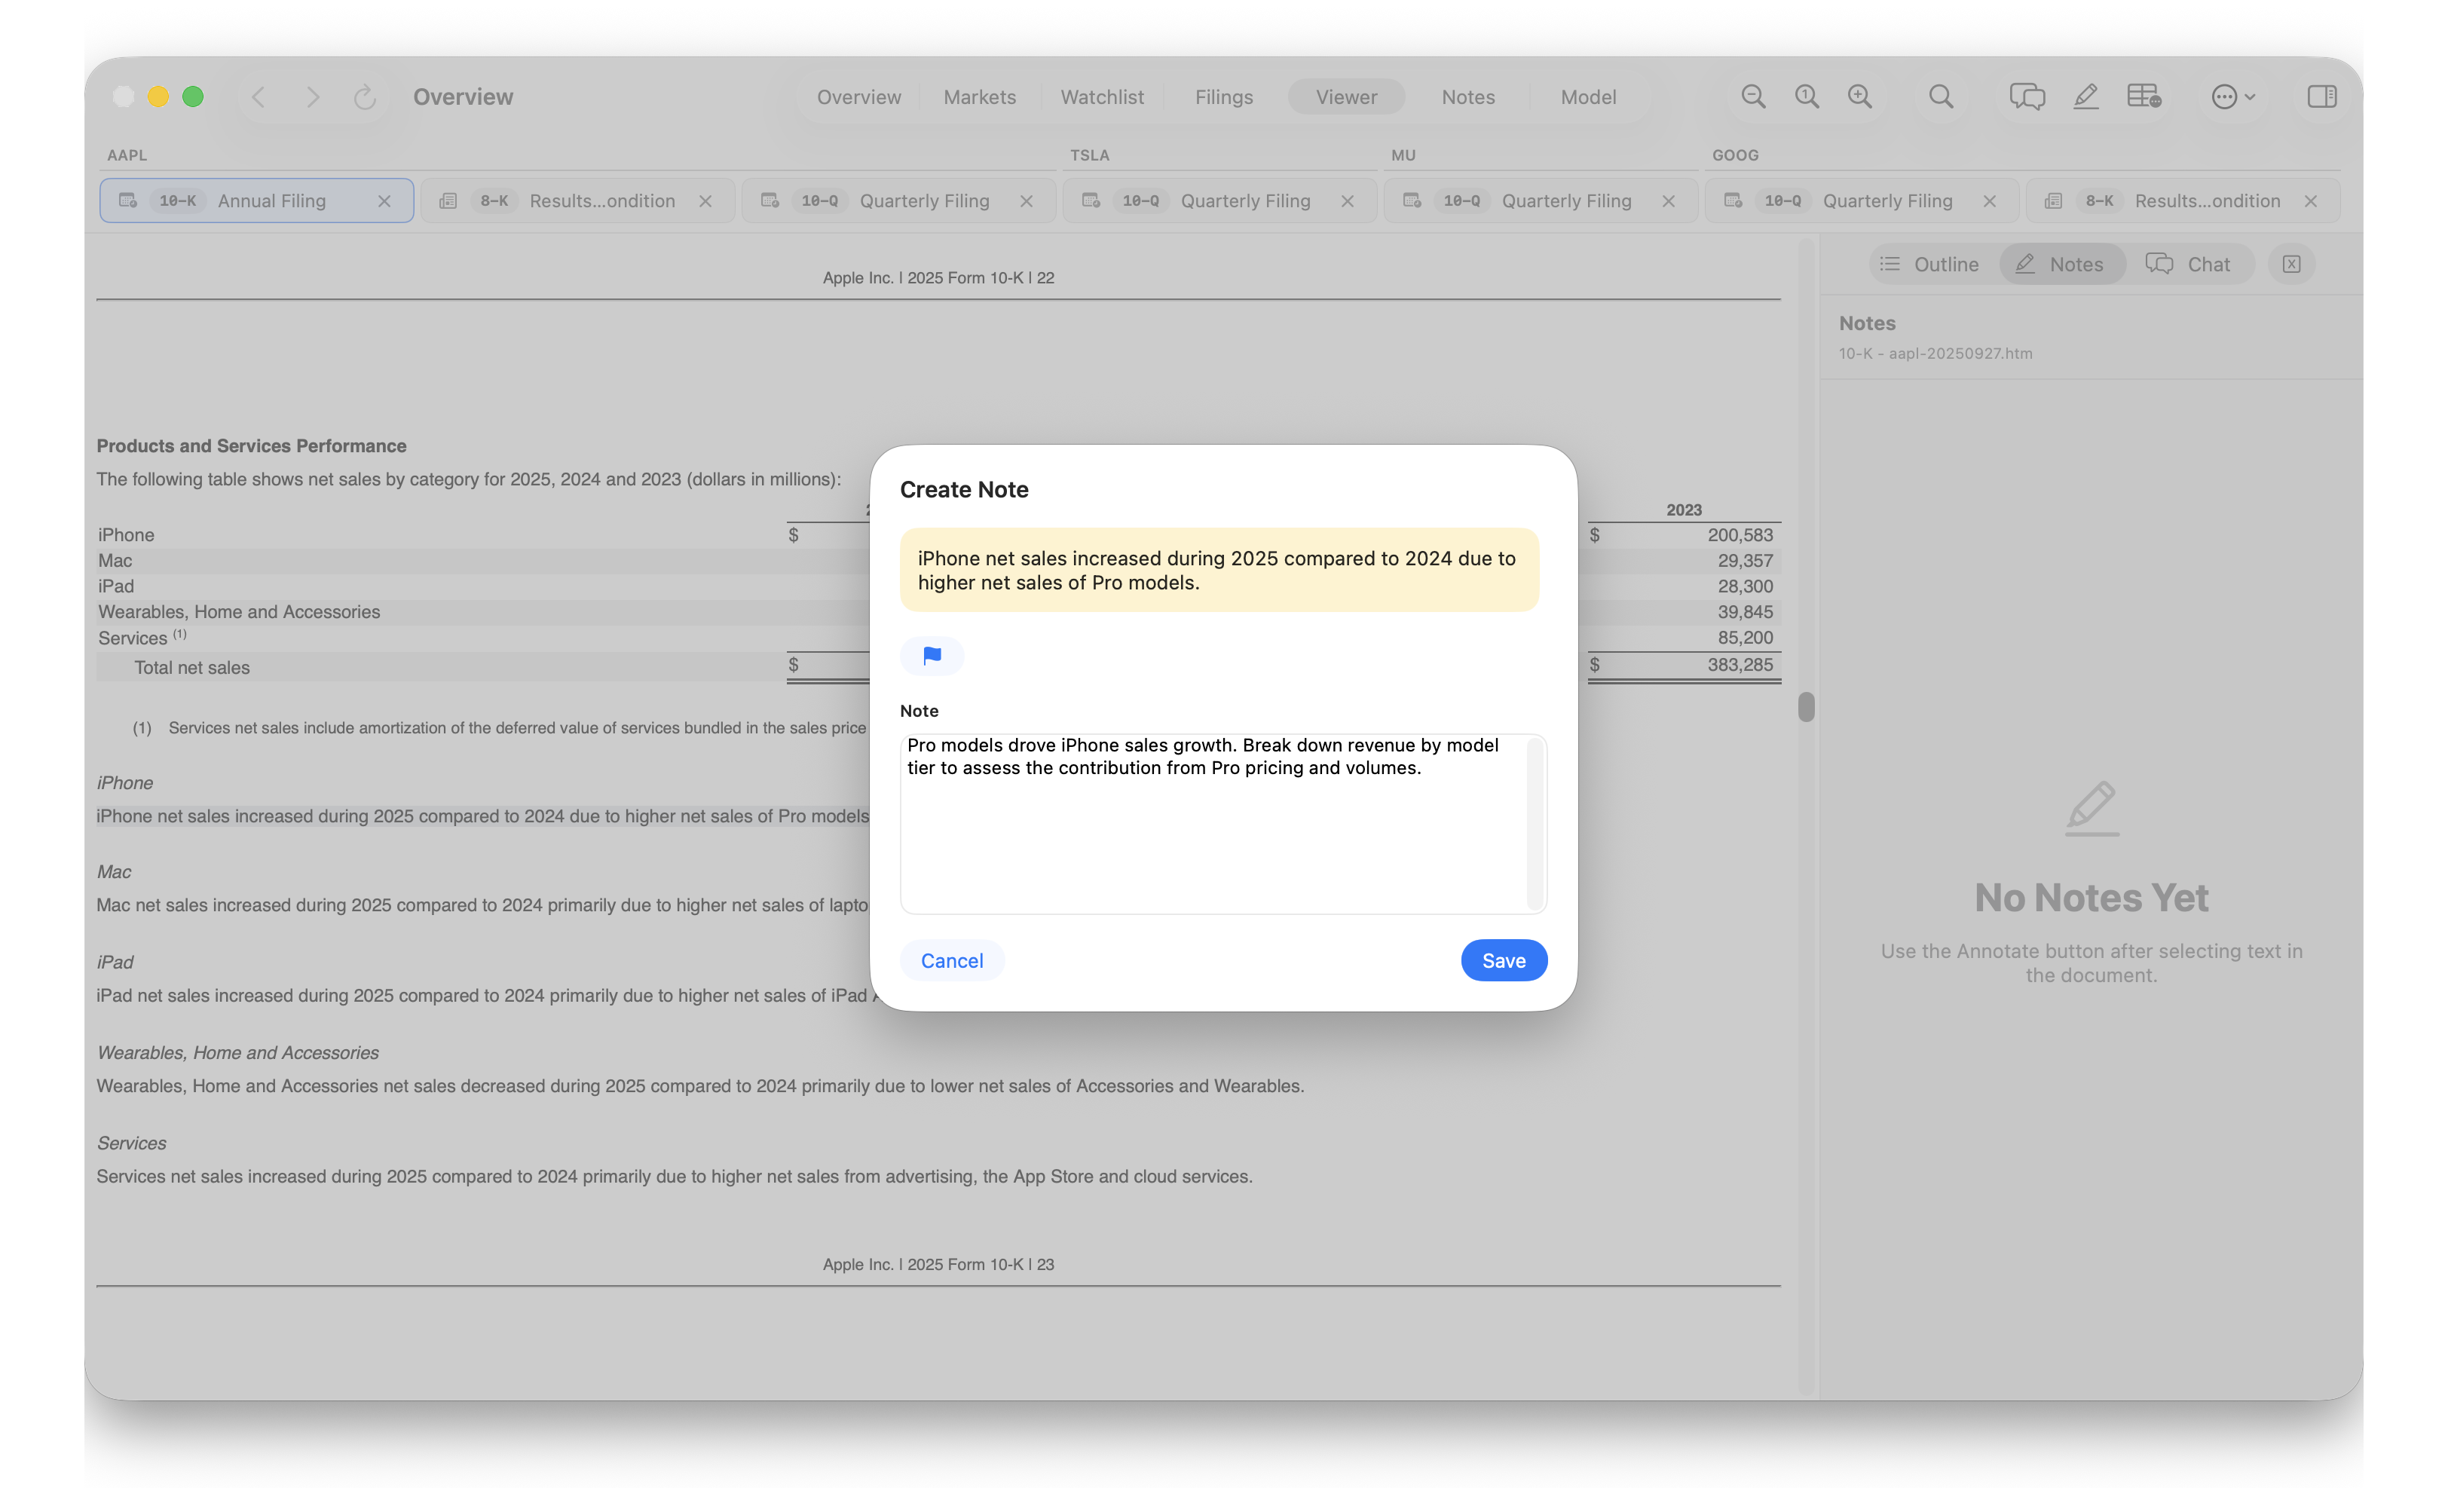This screenshot has height=1512, width=2448.
Task: Open the top Notes tab
Action: tap(1467, 96)
